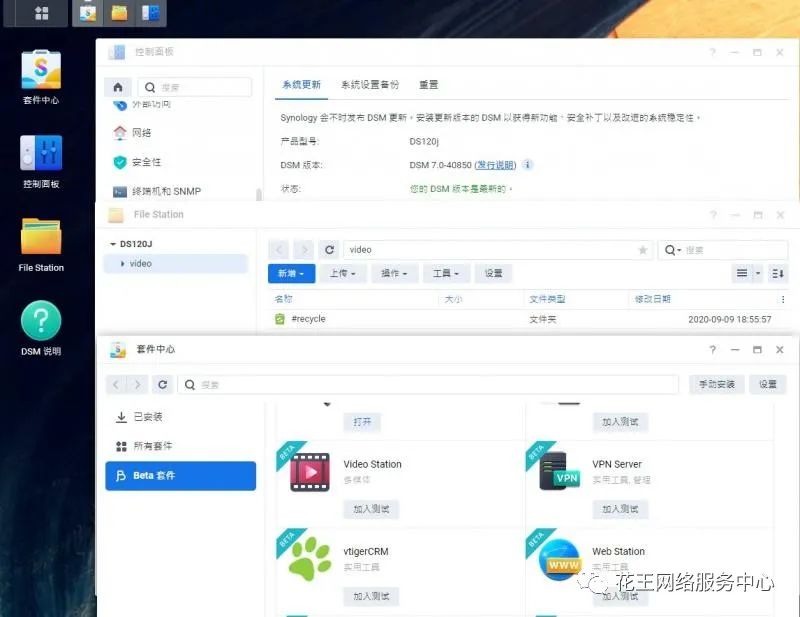
Task: Go back in Package Center
Action: click(116, 384)
